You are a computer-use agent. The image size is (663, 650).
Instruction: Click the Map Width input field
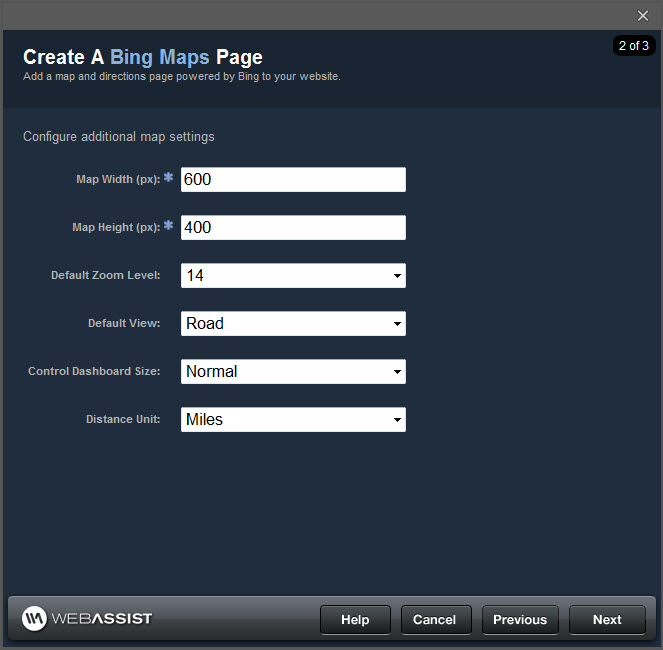point(293,179)
